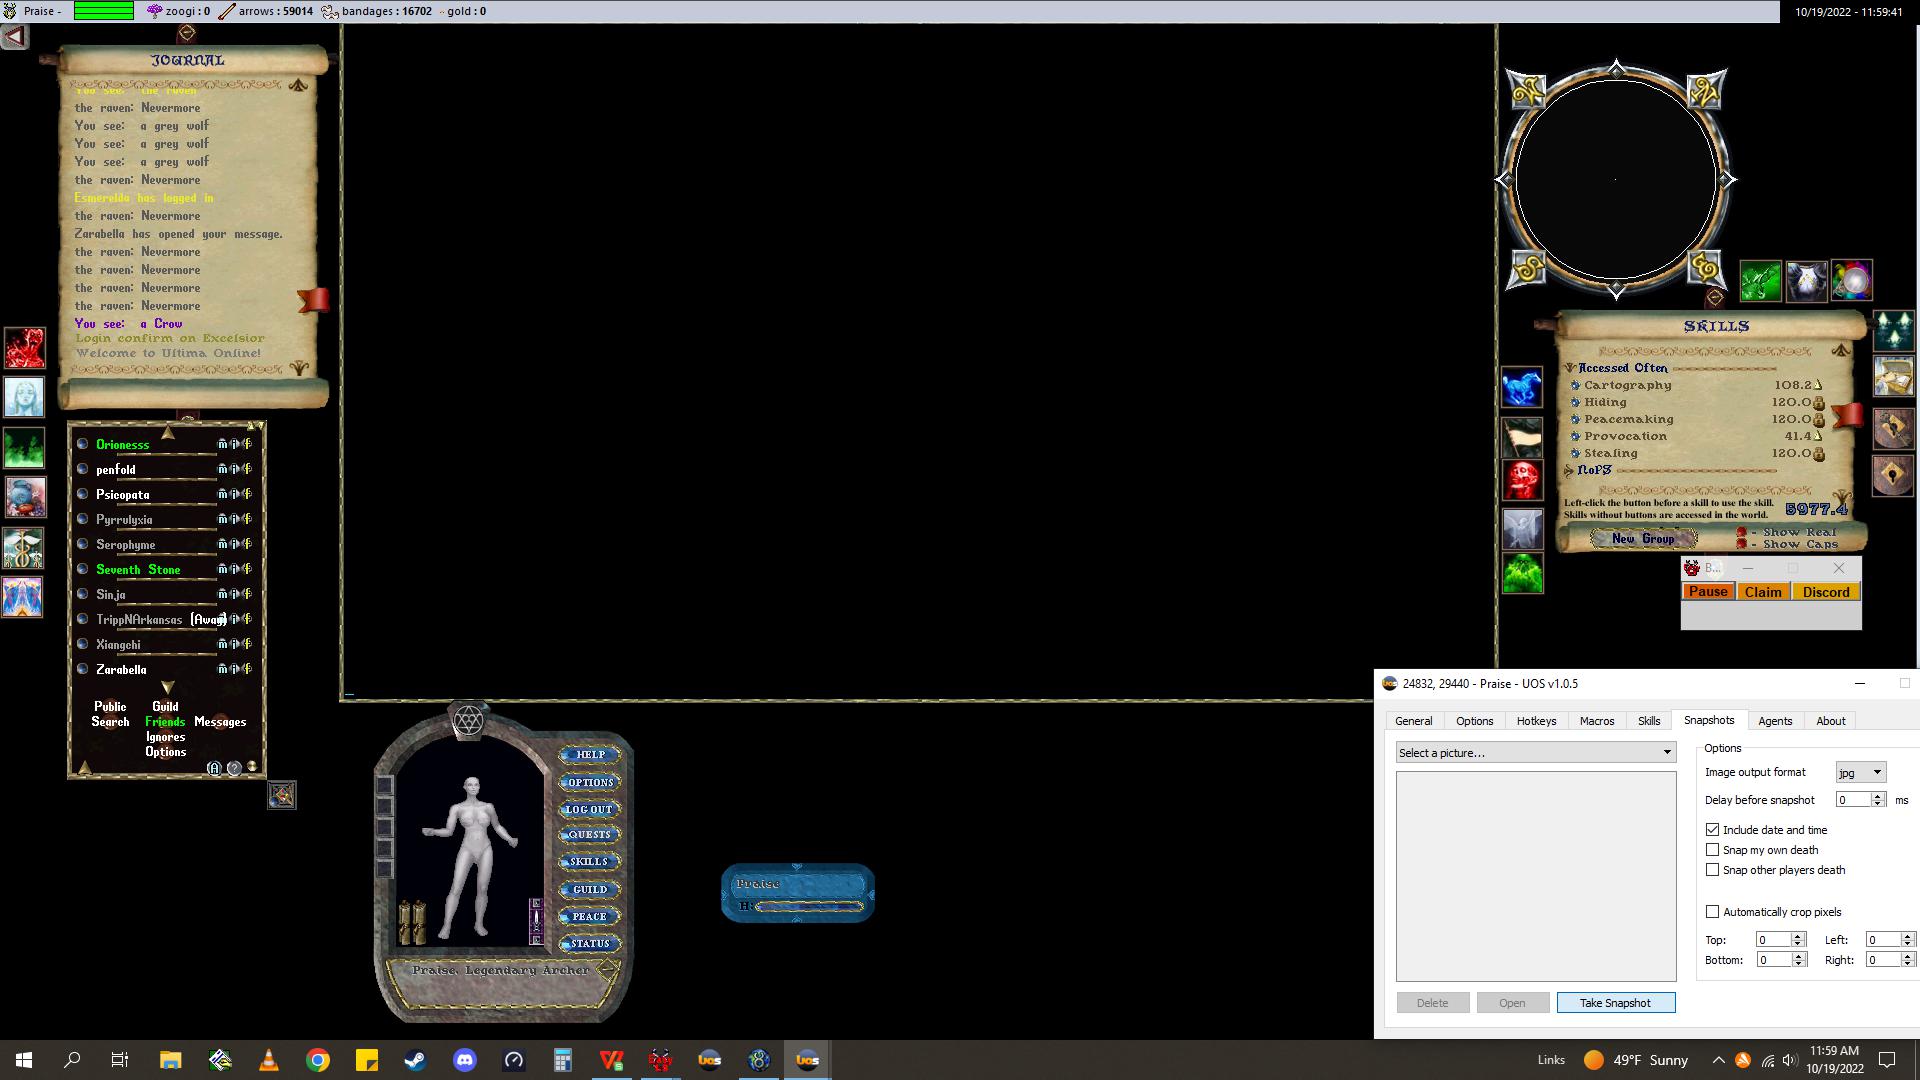
Task: Click the pale blue woman face icon
Action: (x=24, y=397)
